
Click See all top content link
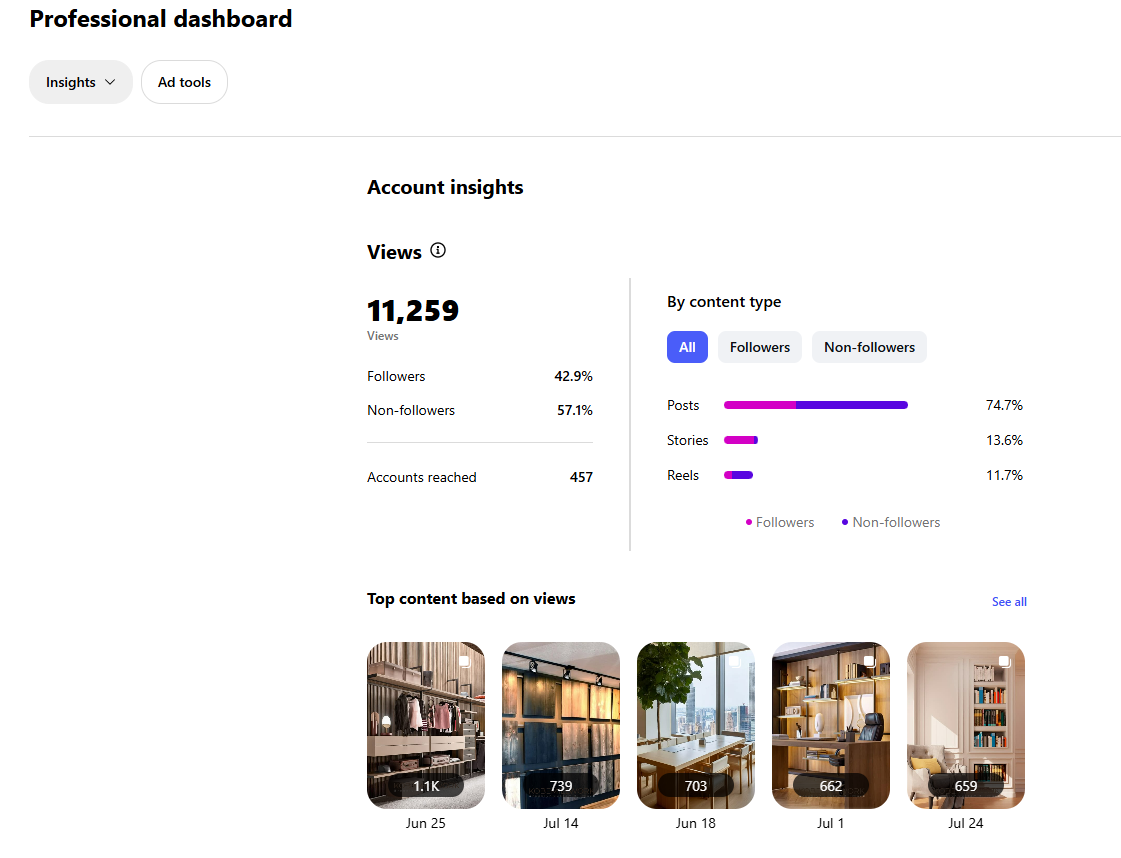[1009, 602]
